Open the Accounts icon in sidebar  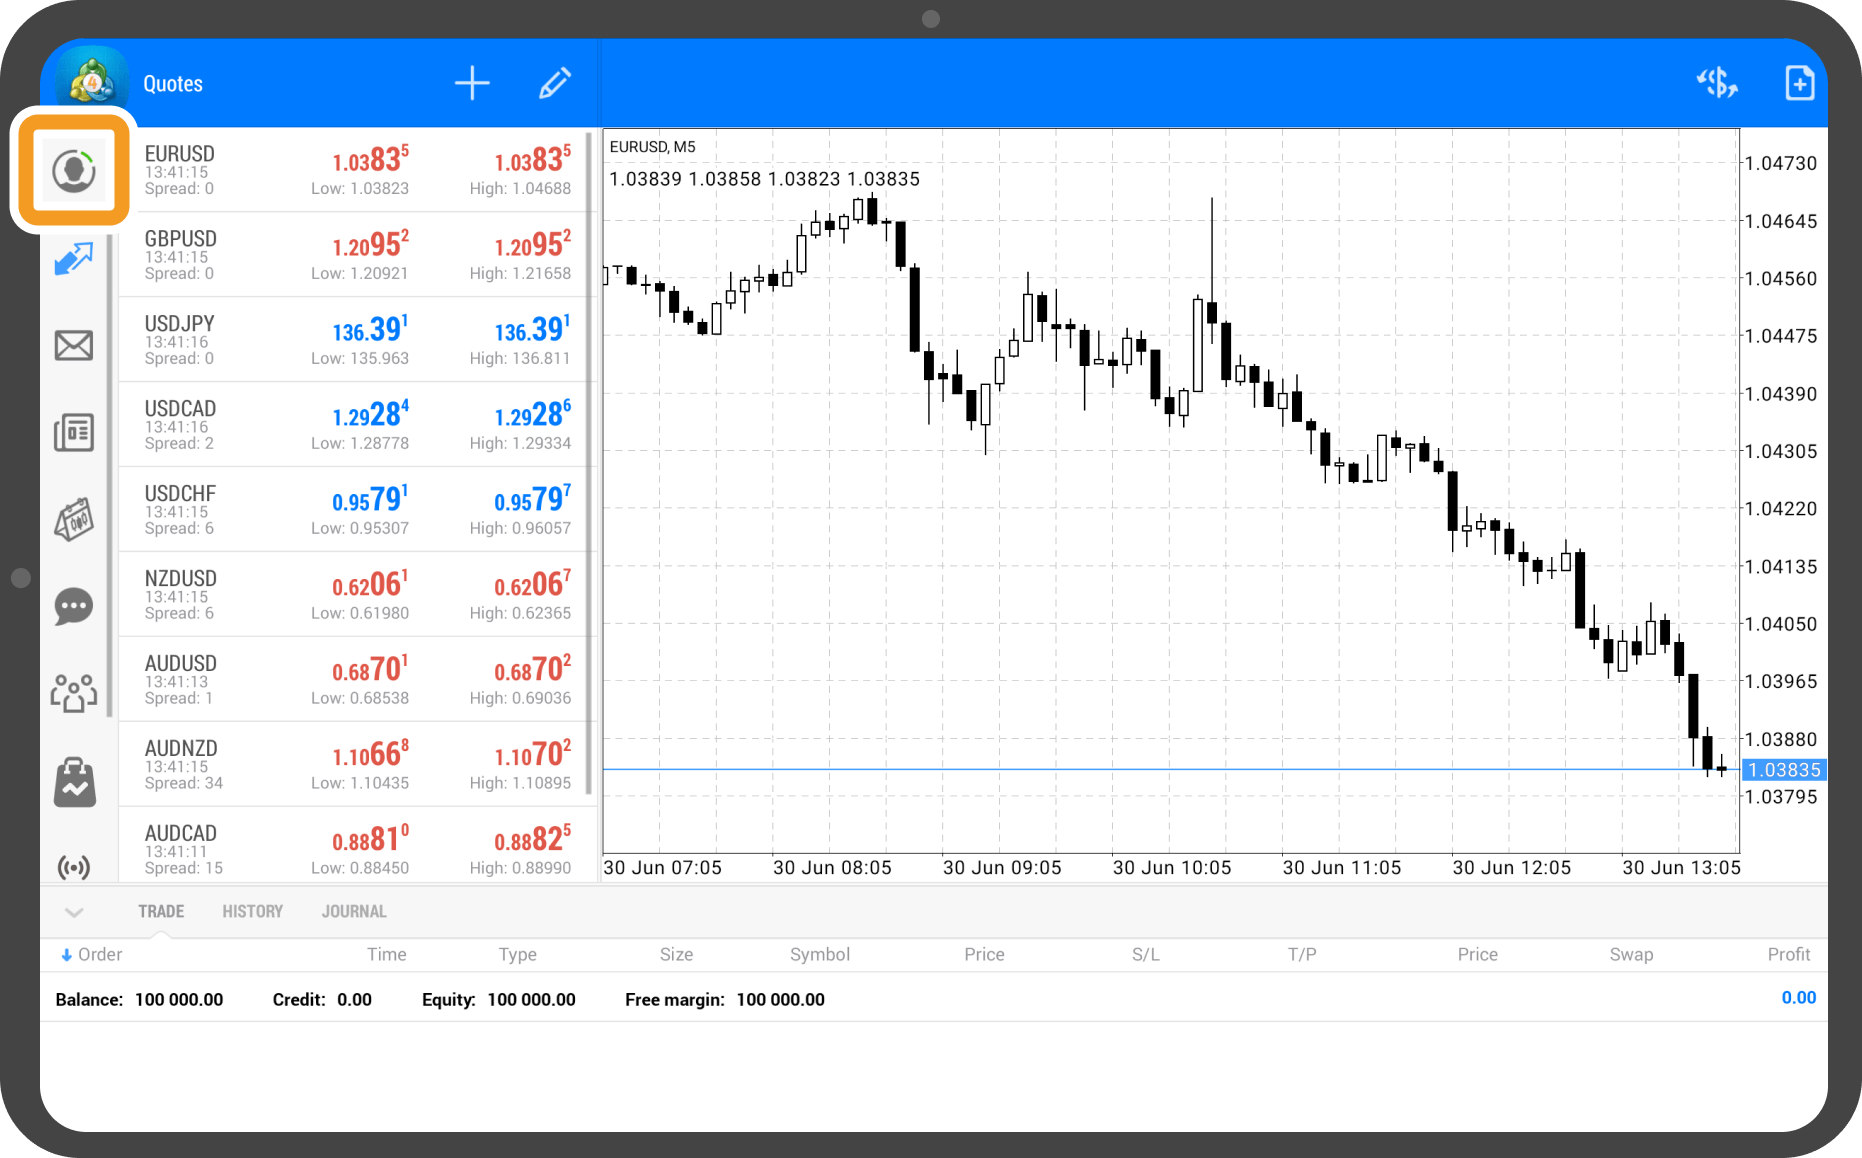pos(74,170)
